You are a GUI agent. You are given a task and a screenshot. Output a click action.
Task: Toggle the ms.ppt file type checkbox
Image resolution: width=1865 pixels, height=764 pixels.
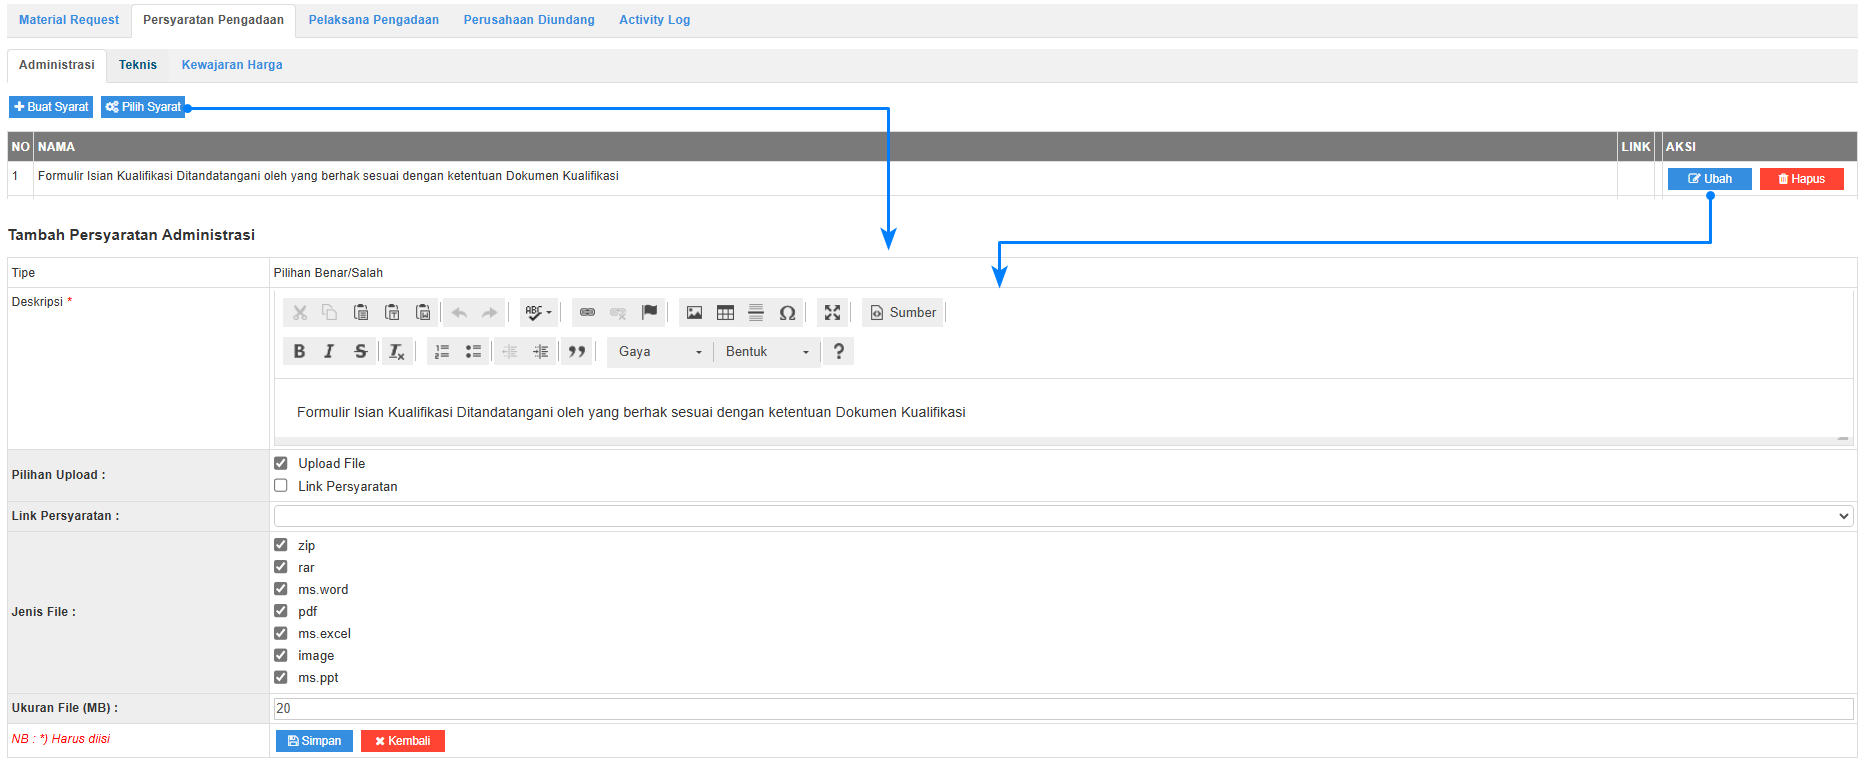281,677
